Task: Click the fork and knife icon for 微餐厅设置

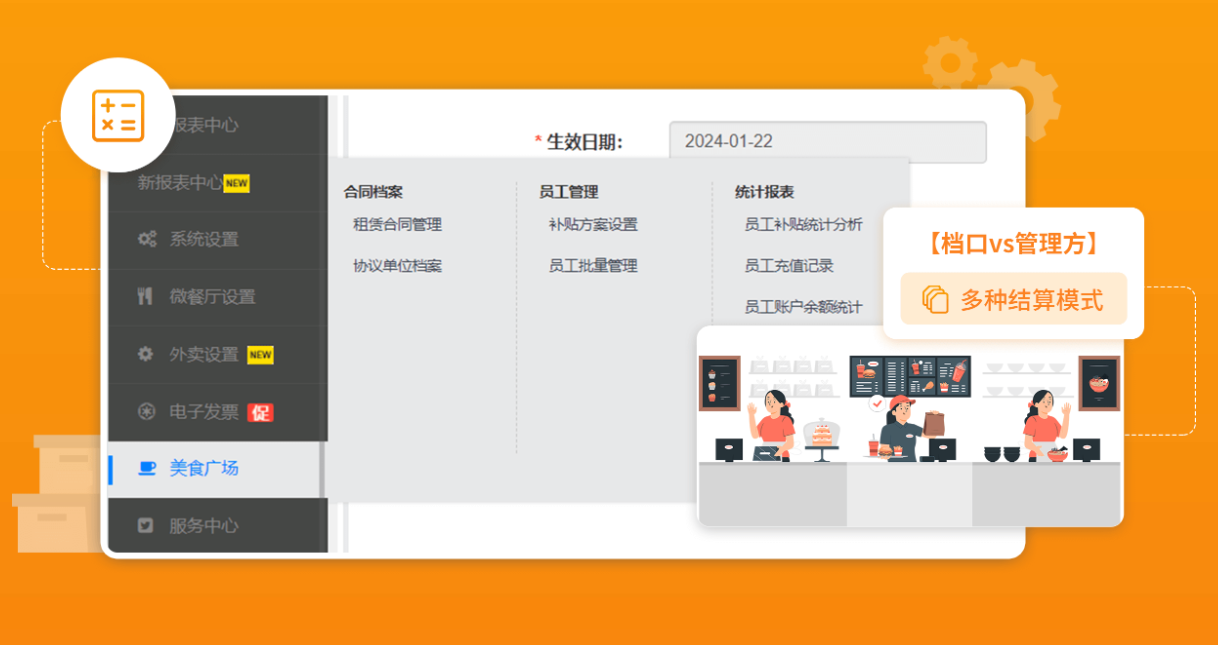Action: 146,297
